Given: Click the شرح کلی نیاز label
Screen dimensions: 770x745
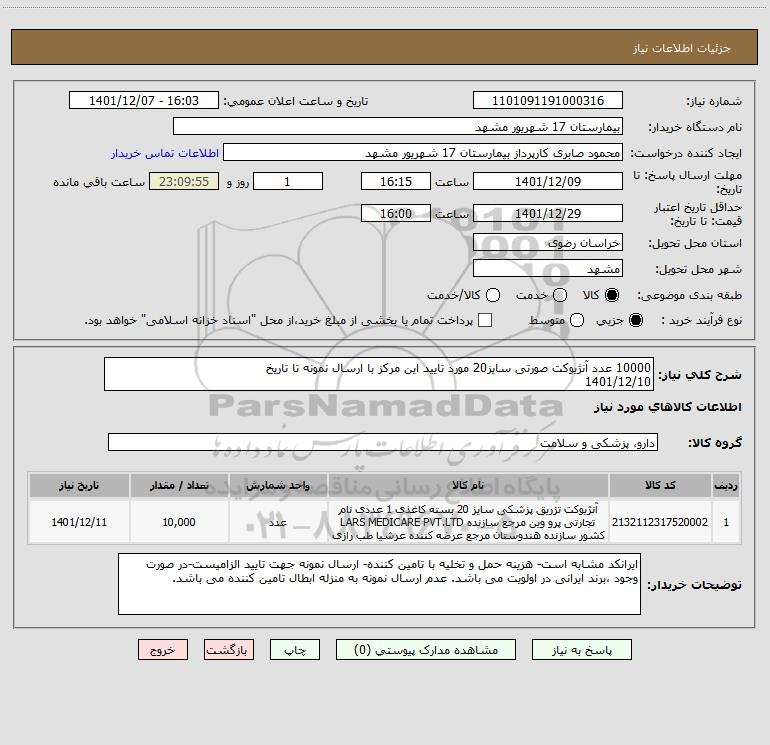Looking at the screenshot, I should coord(700,375).
